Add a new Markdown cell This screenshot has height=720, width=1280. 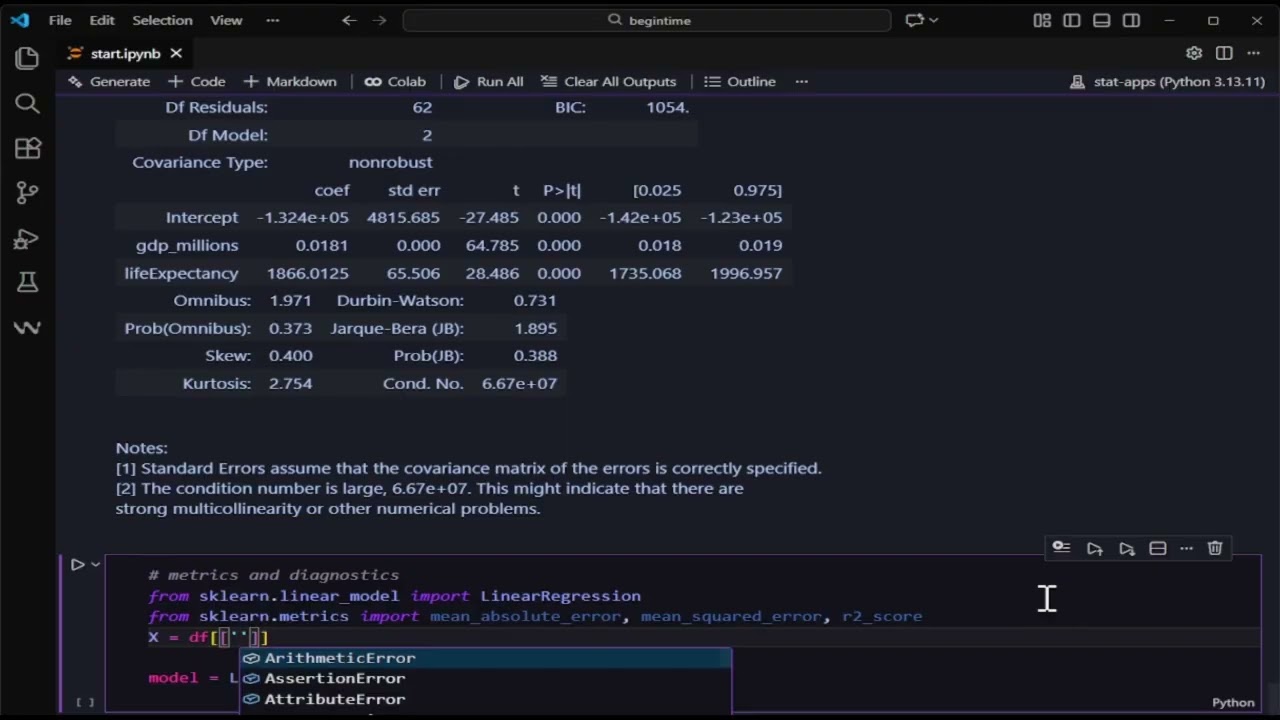tap(290, 81)
